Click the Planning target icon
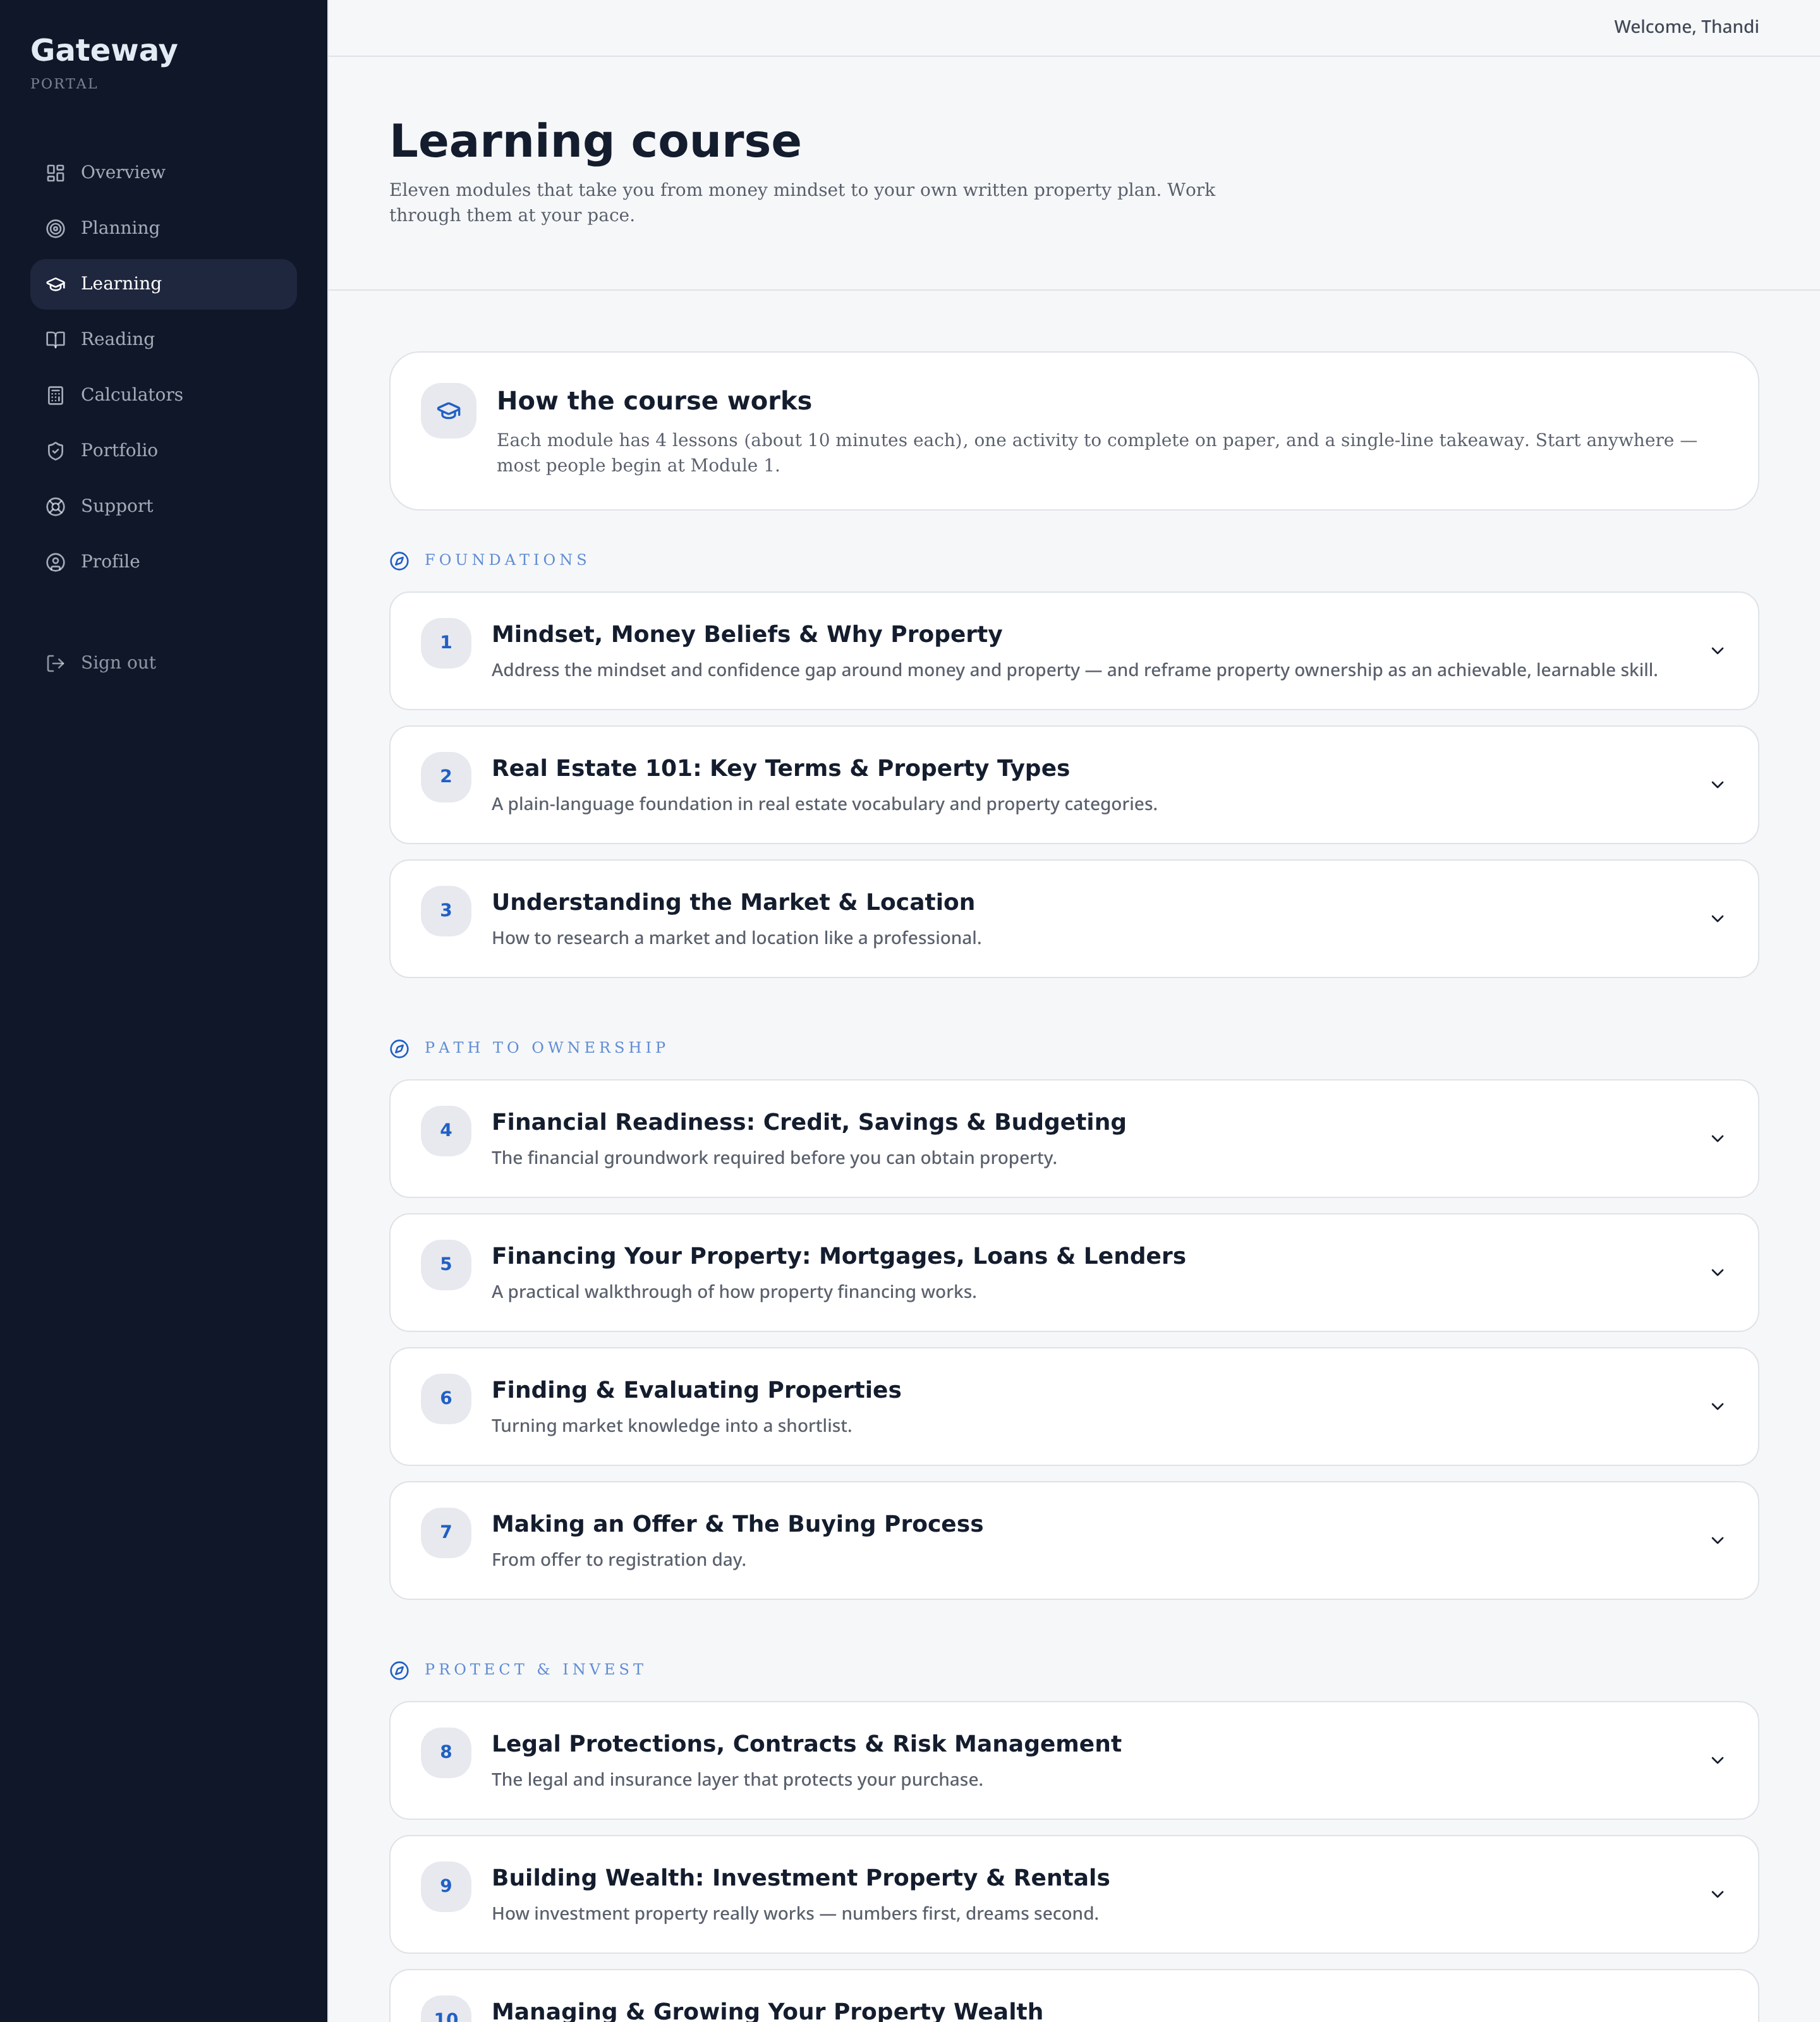 (56, 229)
